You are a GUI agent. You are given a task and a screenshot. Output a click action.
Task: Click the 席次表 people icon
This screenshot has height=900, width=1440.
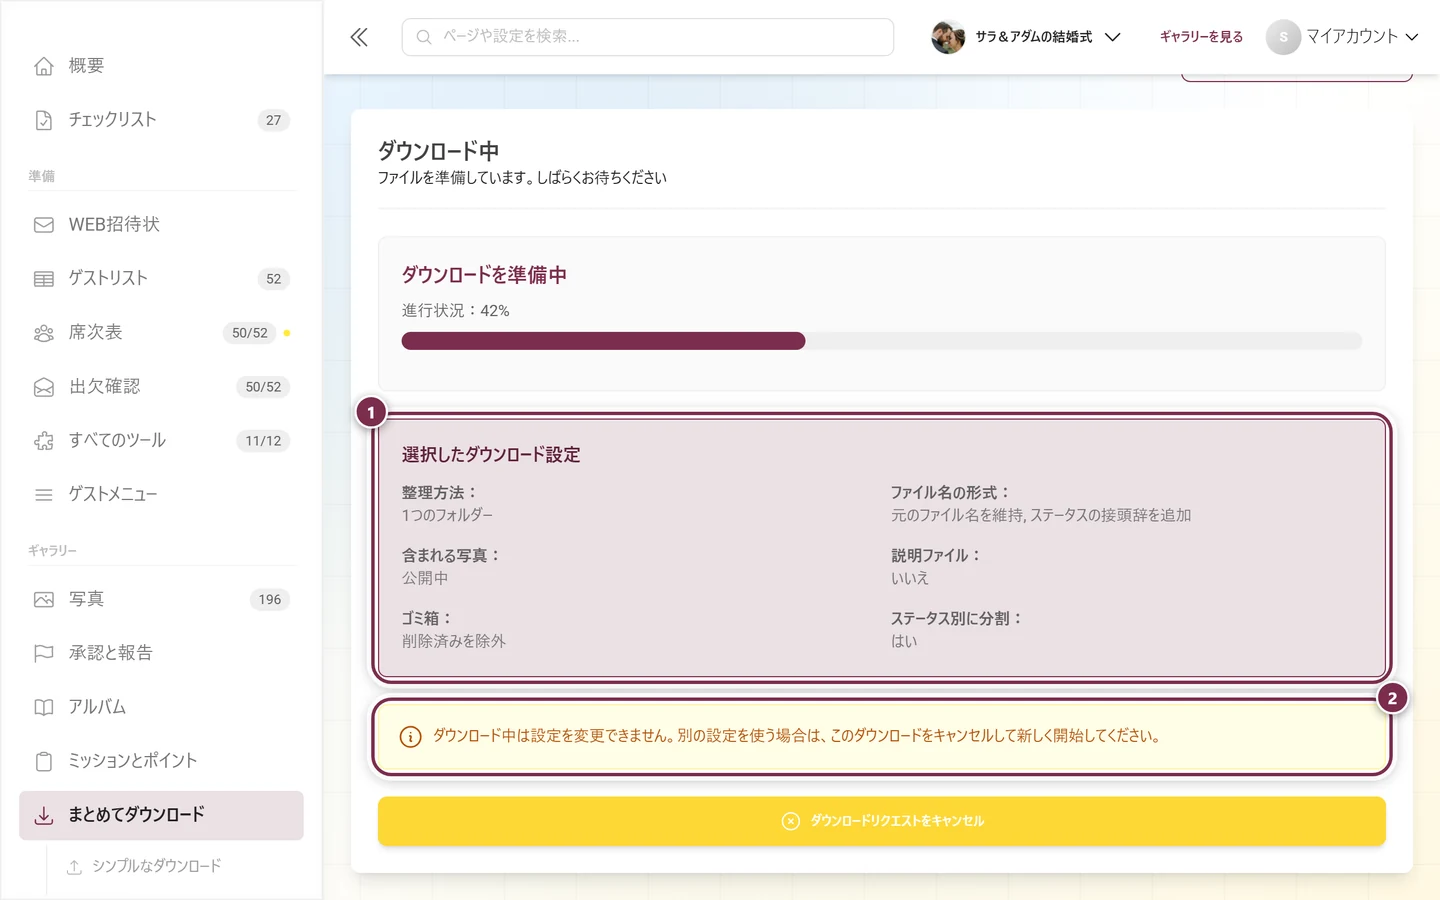click(43, 333)
